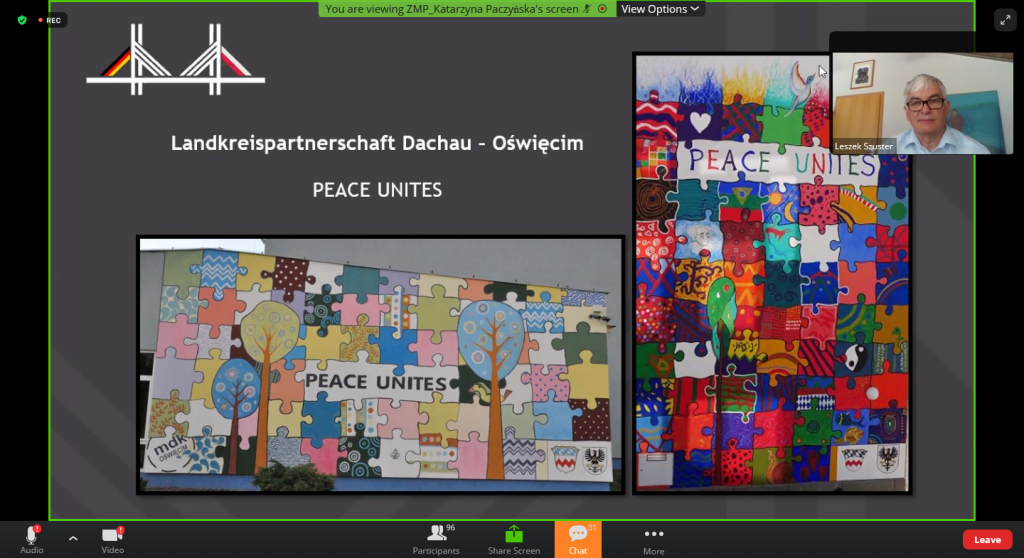
Task: Click the wide puzzle mural photo
Action: pos(381,365)
